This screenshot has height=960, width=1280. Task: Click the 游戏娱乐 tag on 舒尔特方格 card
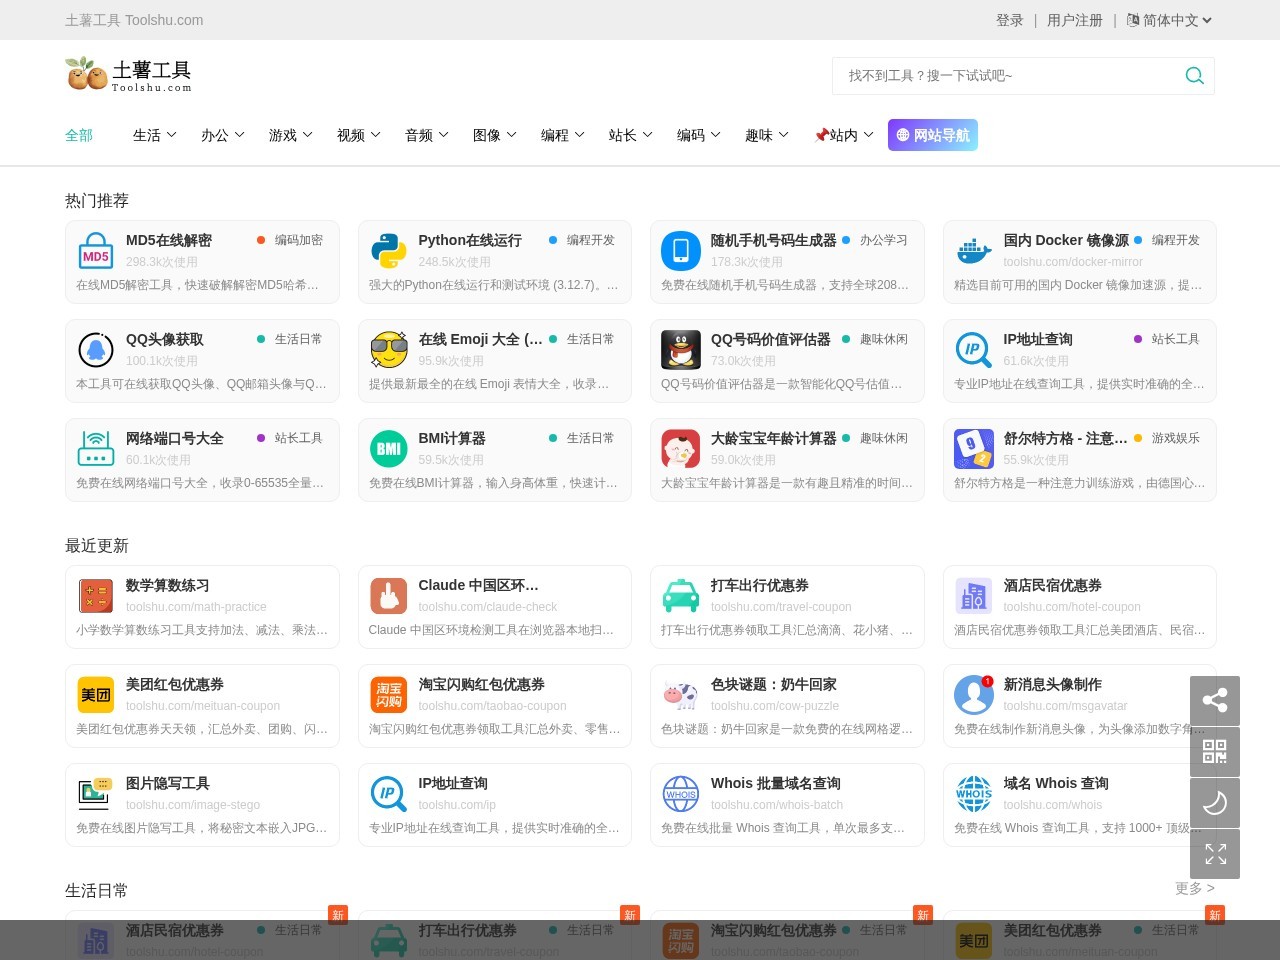point(1176,438)
